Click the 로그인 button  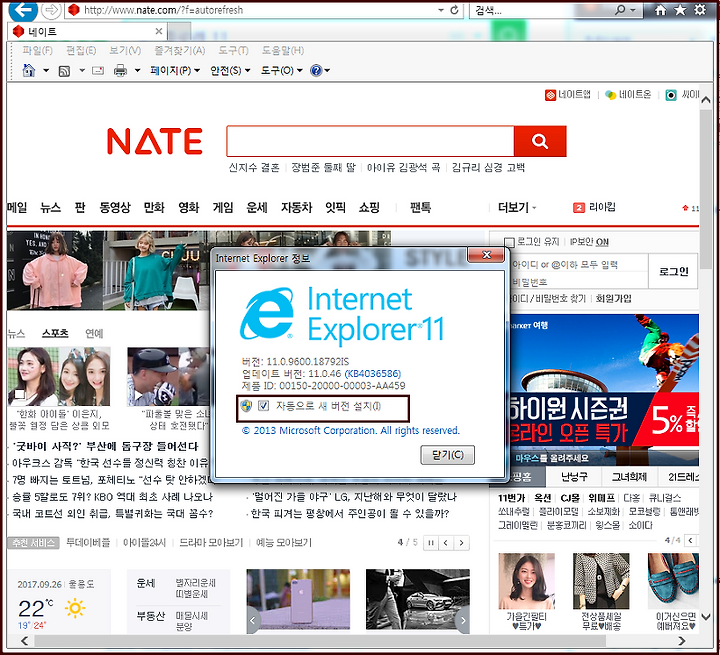[x=674, y=271]
